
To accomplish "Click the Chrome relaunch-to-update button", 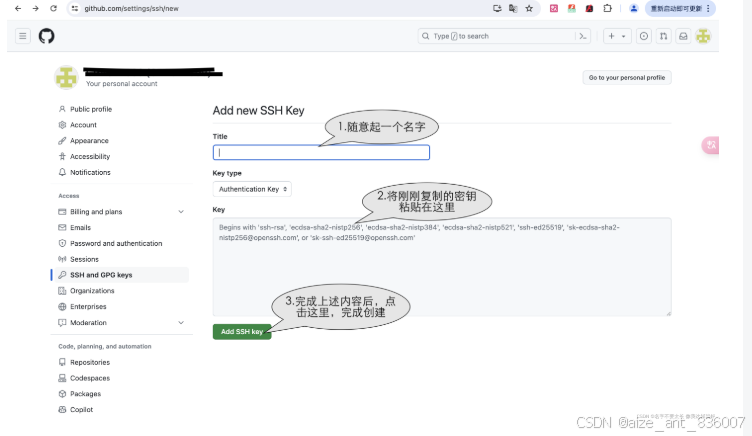I will pyautogui.click(x=676, y=8).
